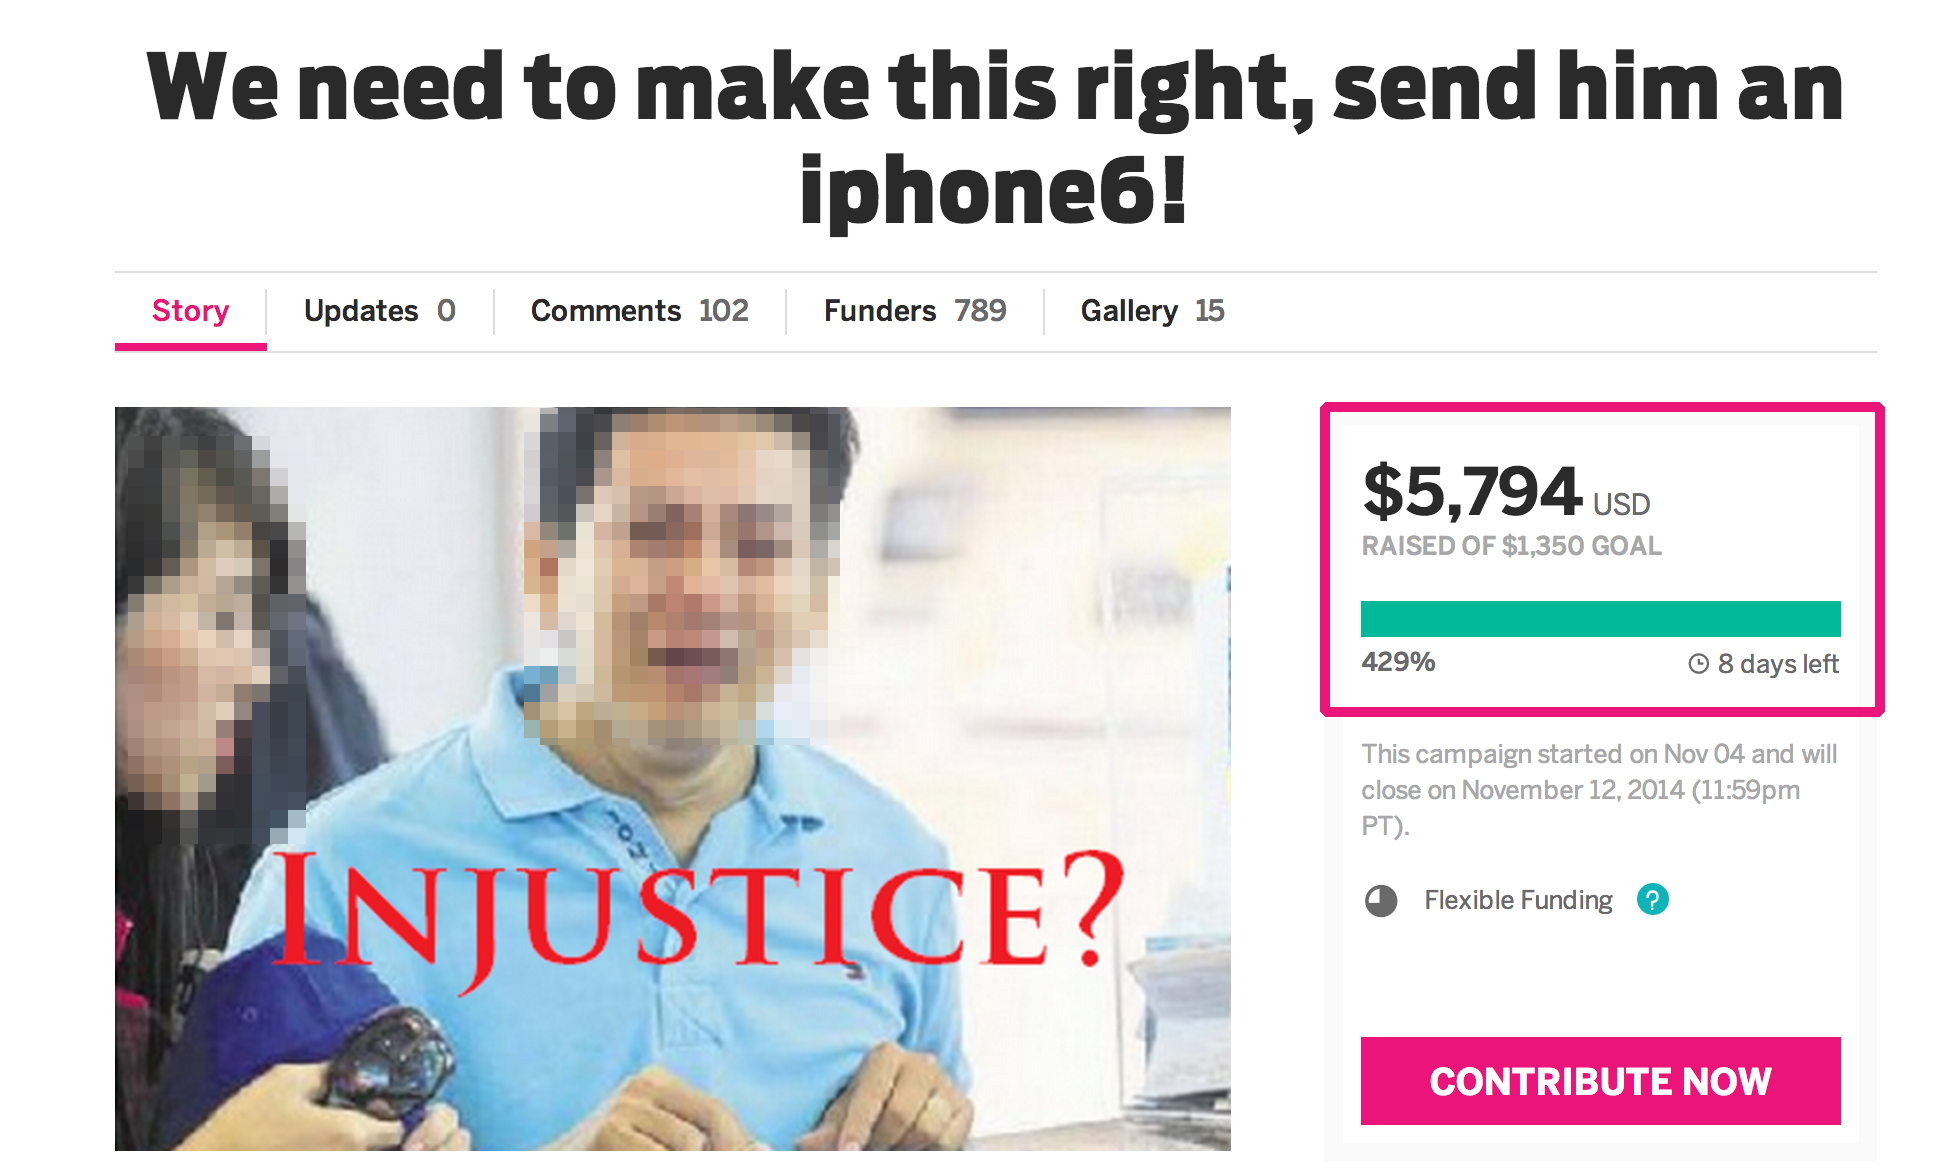Click the campaign main image

[x=673, y=778]
